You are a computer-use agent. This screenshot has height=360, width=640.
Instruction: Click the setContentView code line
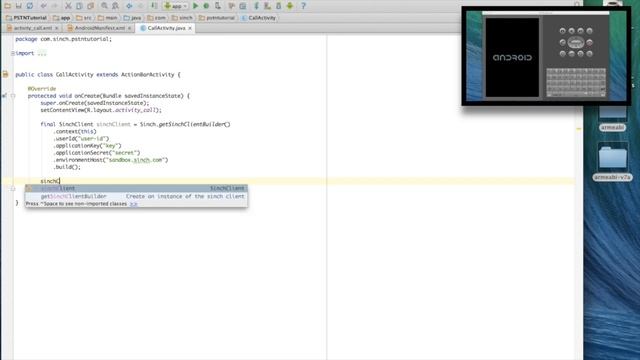point(101,110)
